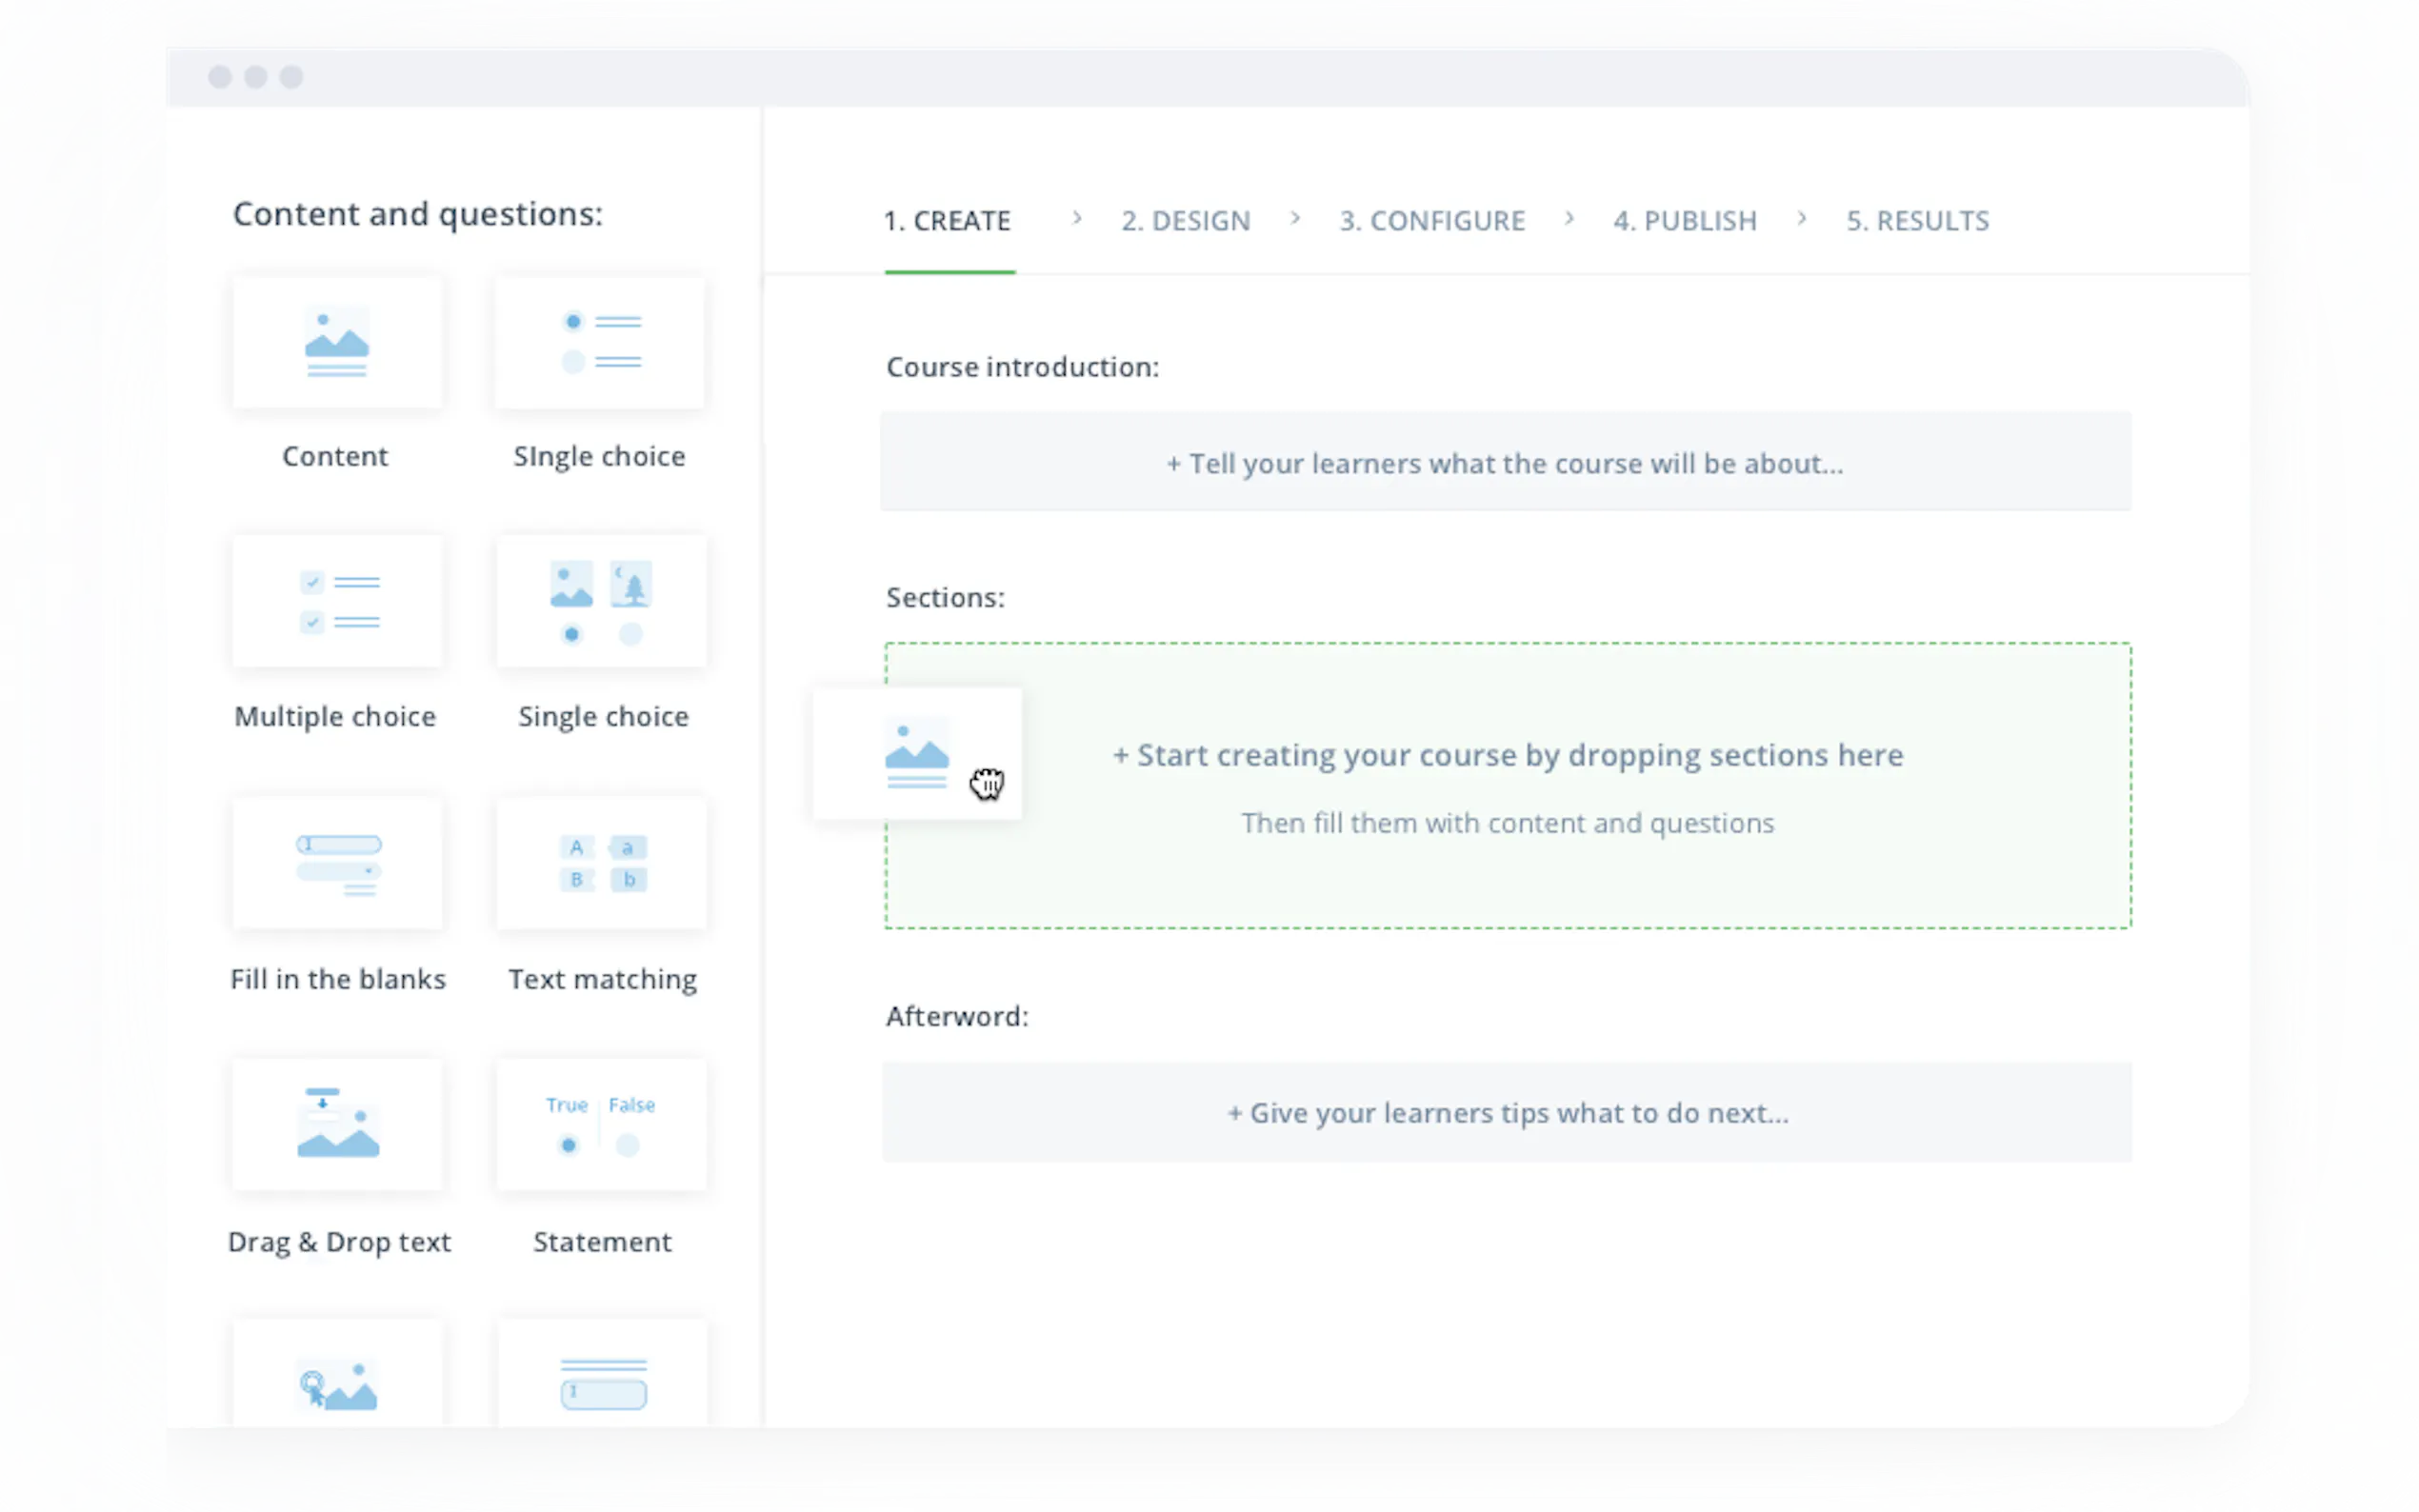The width and height of the screenshot is (2419, 1512).
Task: Go to the 4. PUBLISH step
Action: (1684, 220)
